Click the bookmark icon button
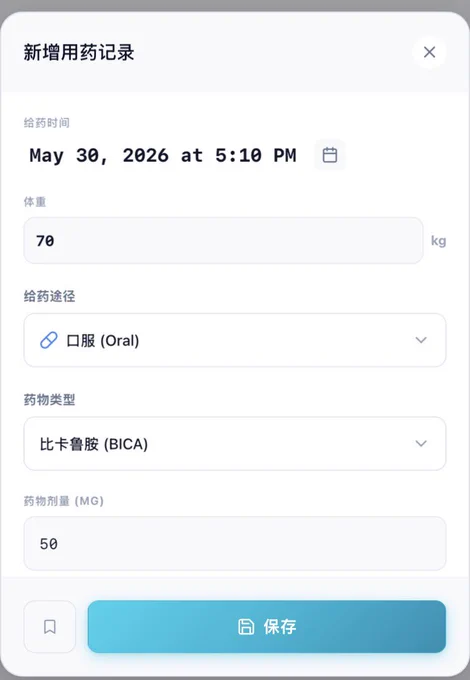 click(50, 626)
